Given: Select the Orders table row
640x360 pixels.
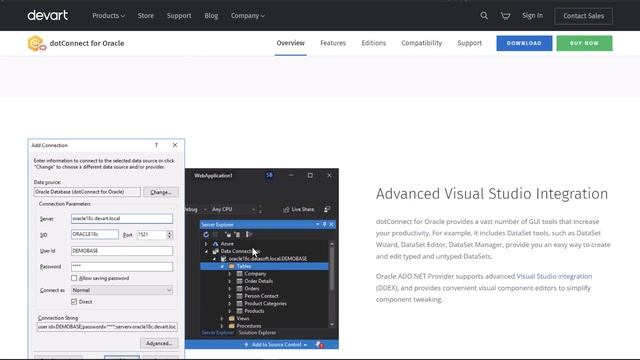Looking at the screenshot, I should click(252, 289).
